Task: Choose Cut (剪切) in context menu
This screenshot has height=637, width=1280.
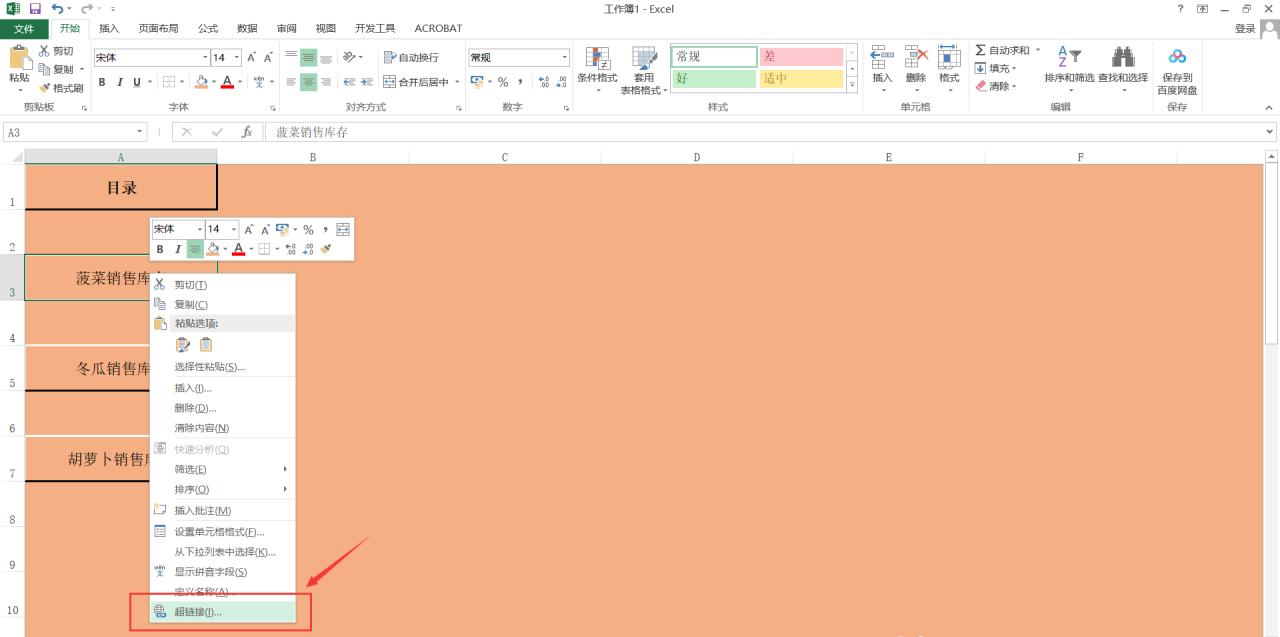Action: coord(222,285)
